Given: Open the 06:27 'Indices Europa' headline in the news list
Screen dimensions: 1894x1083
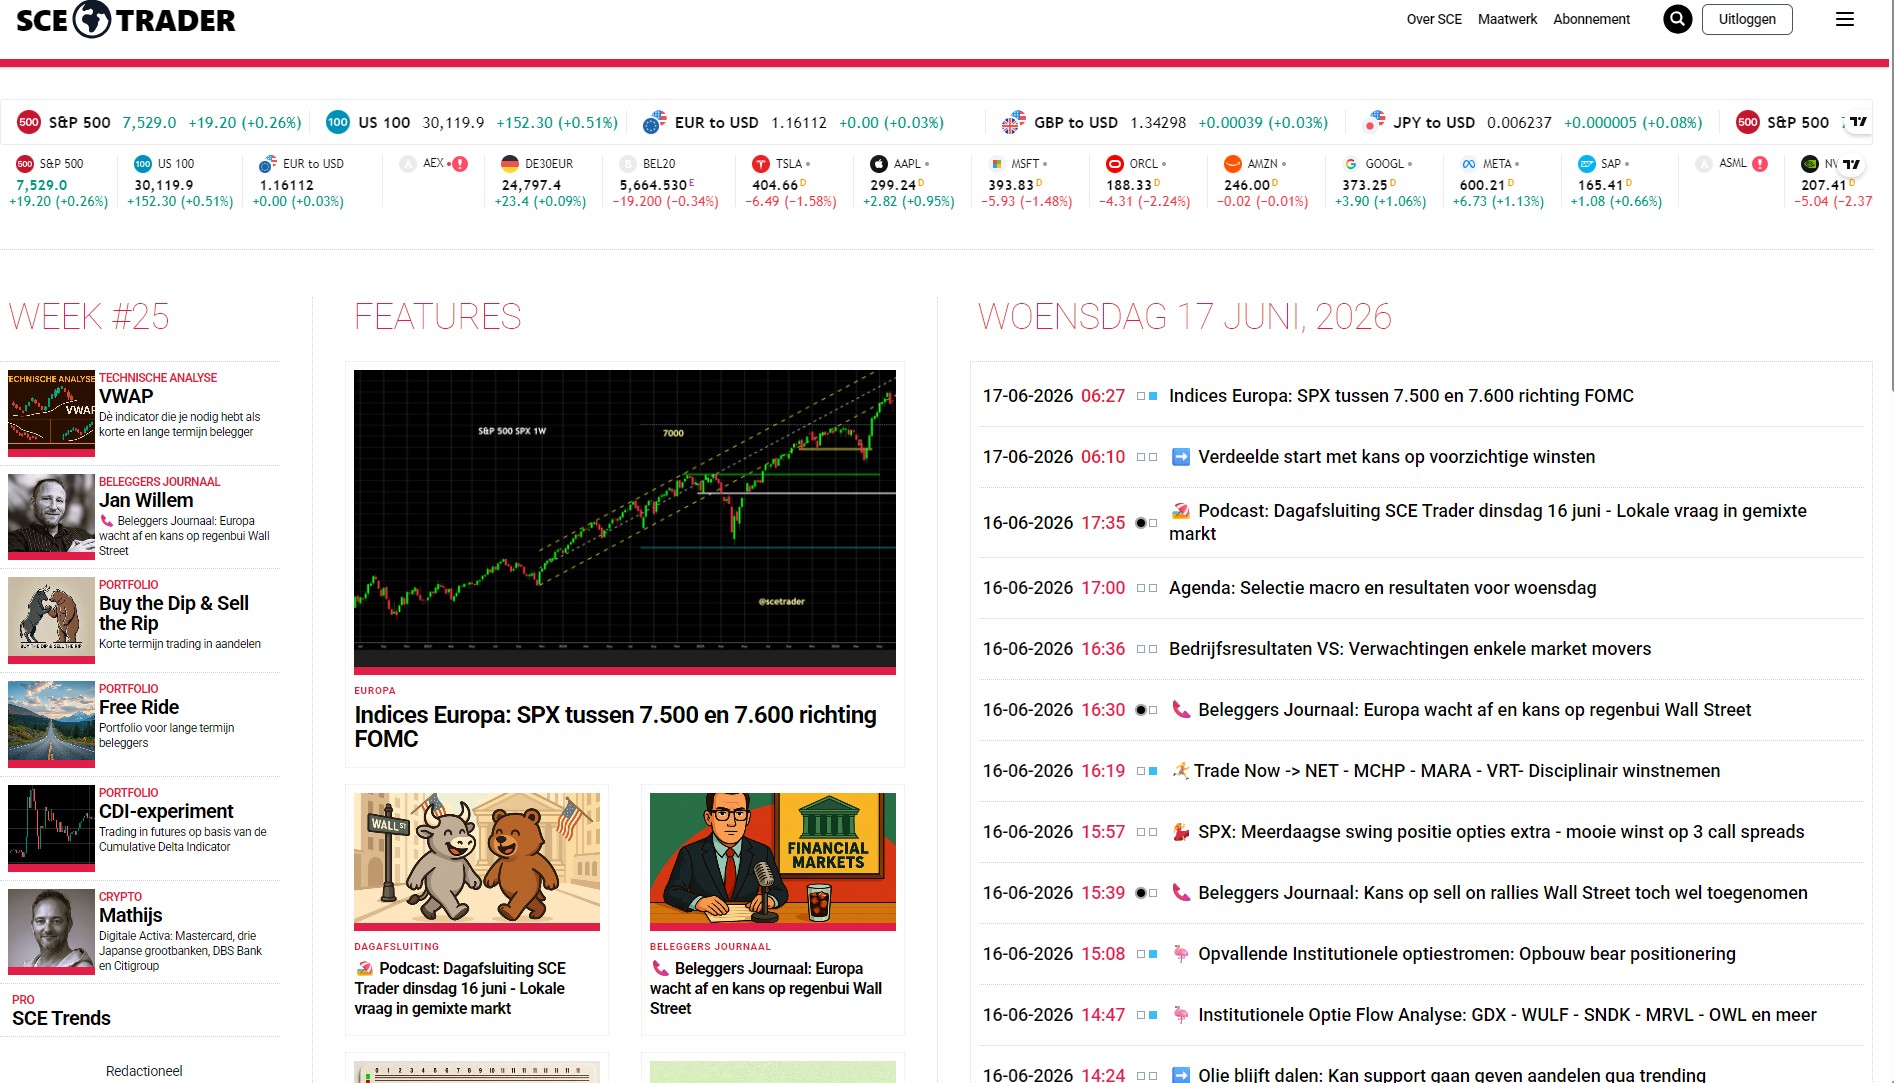Looking at the screenshot, I should point(1401,396).
